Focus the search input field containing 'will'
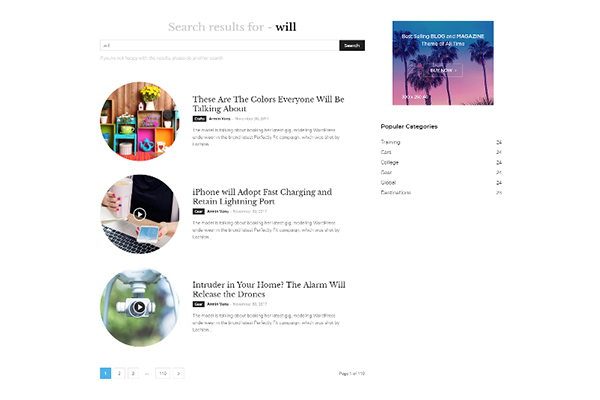Image resolution: width=600 pixels, height=400 pixels. (220, 45)
